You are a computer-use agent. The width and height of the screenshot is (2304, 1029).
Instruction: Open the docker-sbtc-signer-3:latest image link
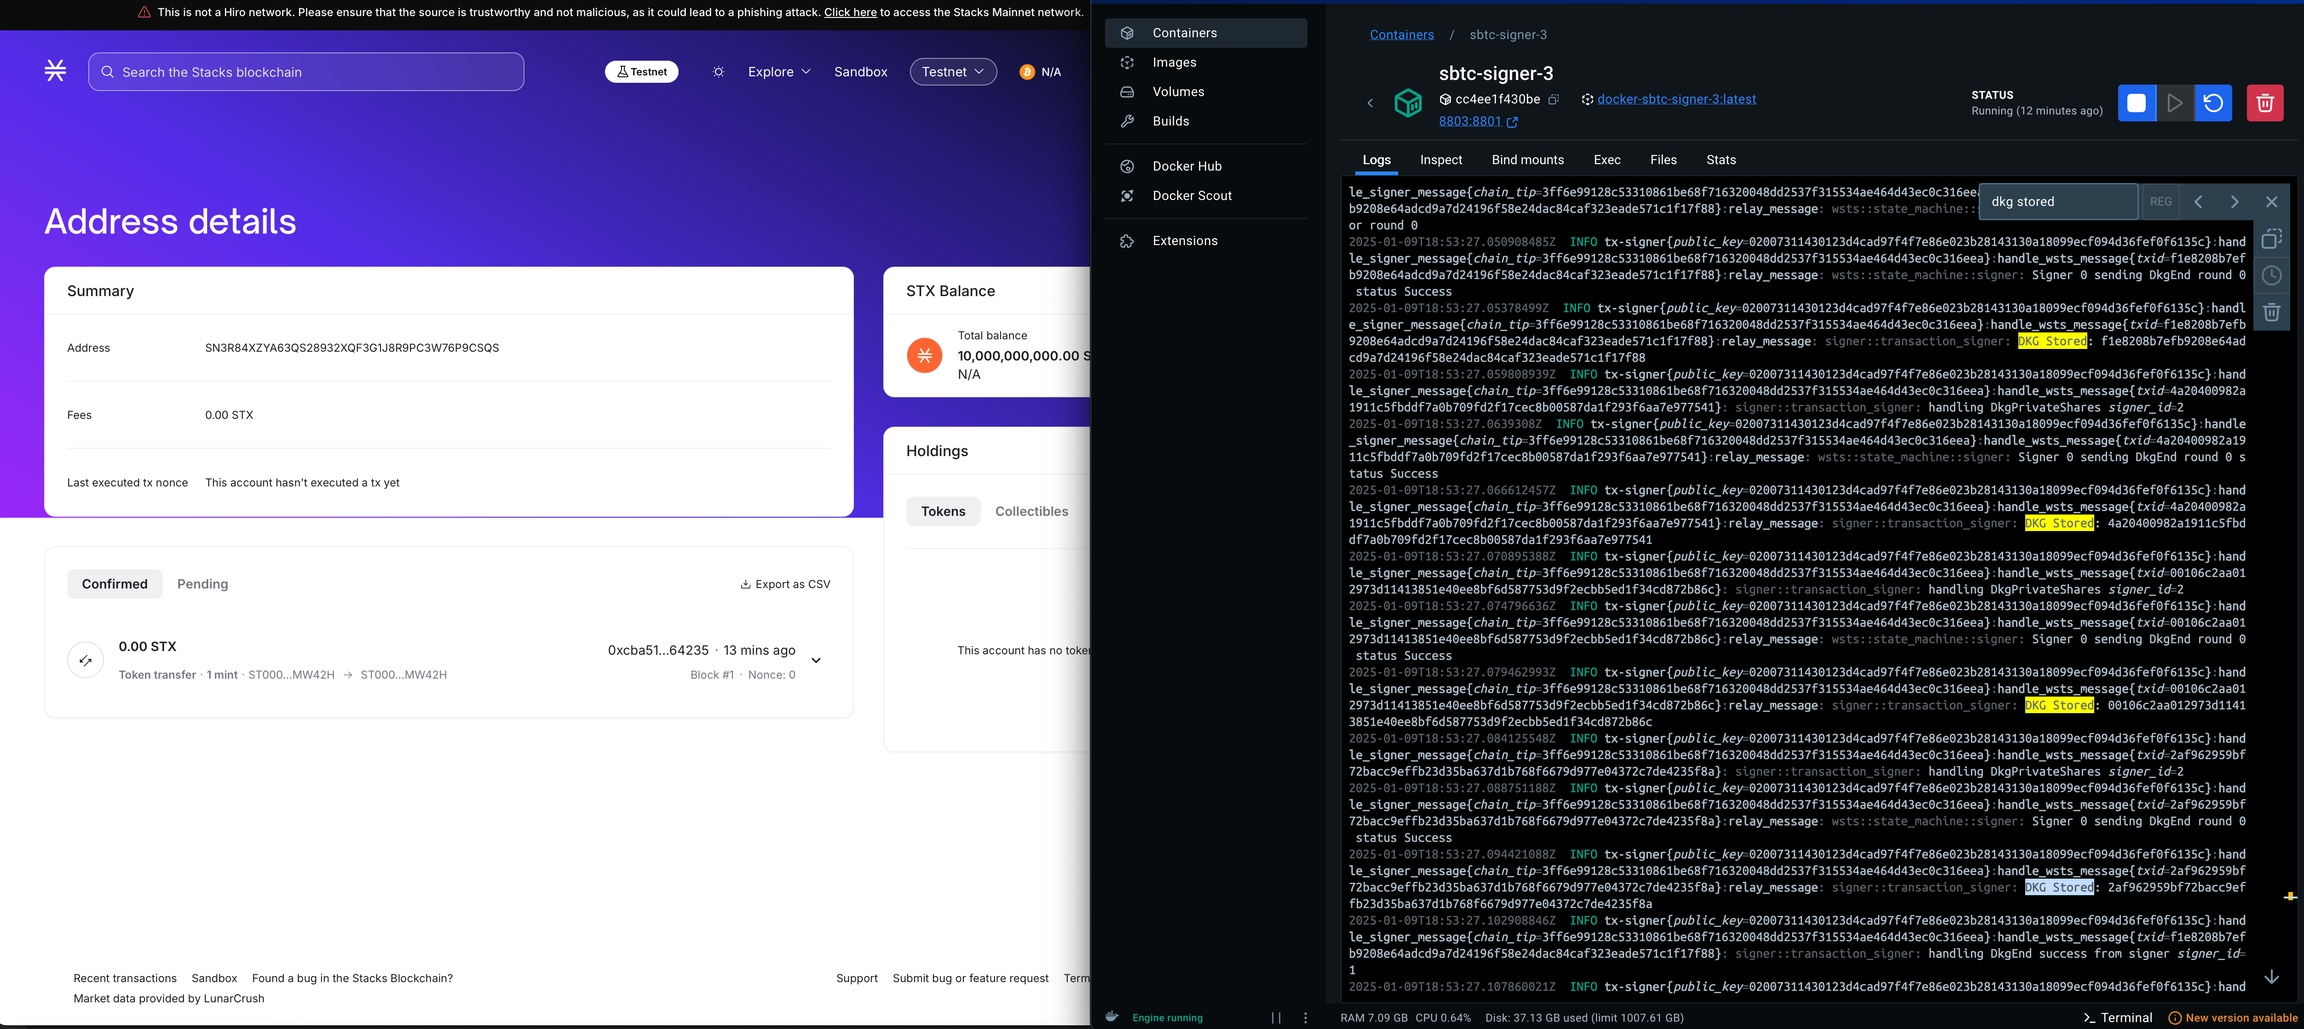[x=1676, y=99]
